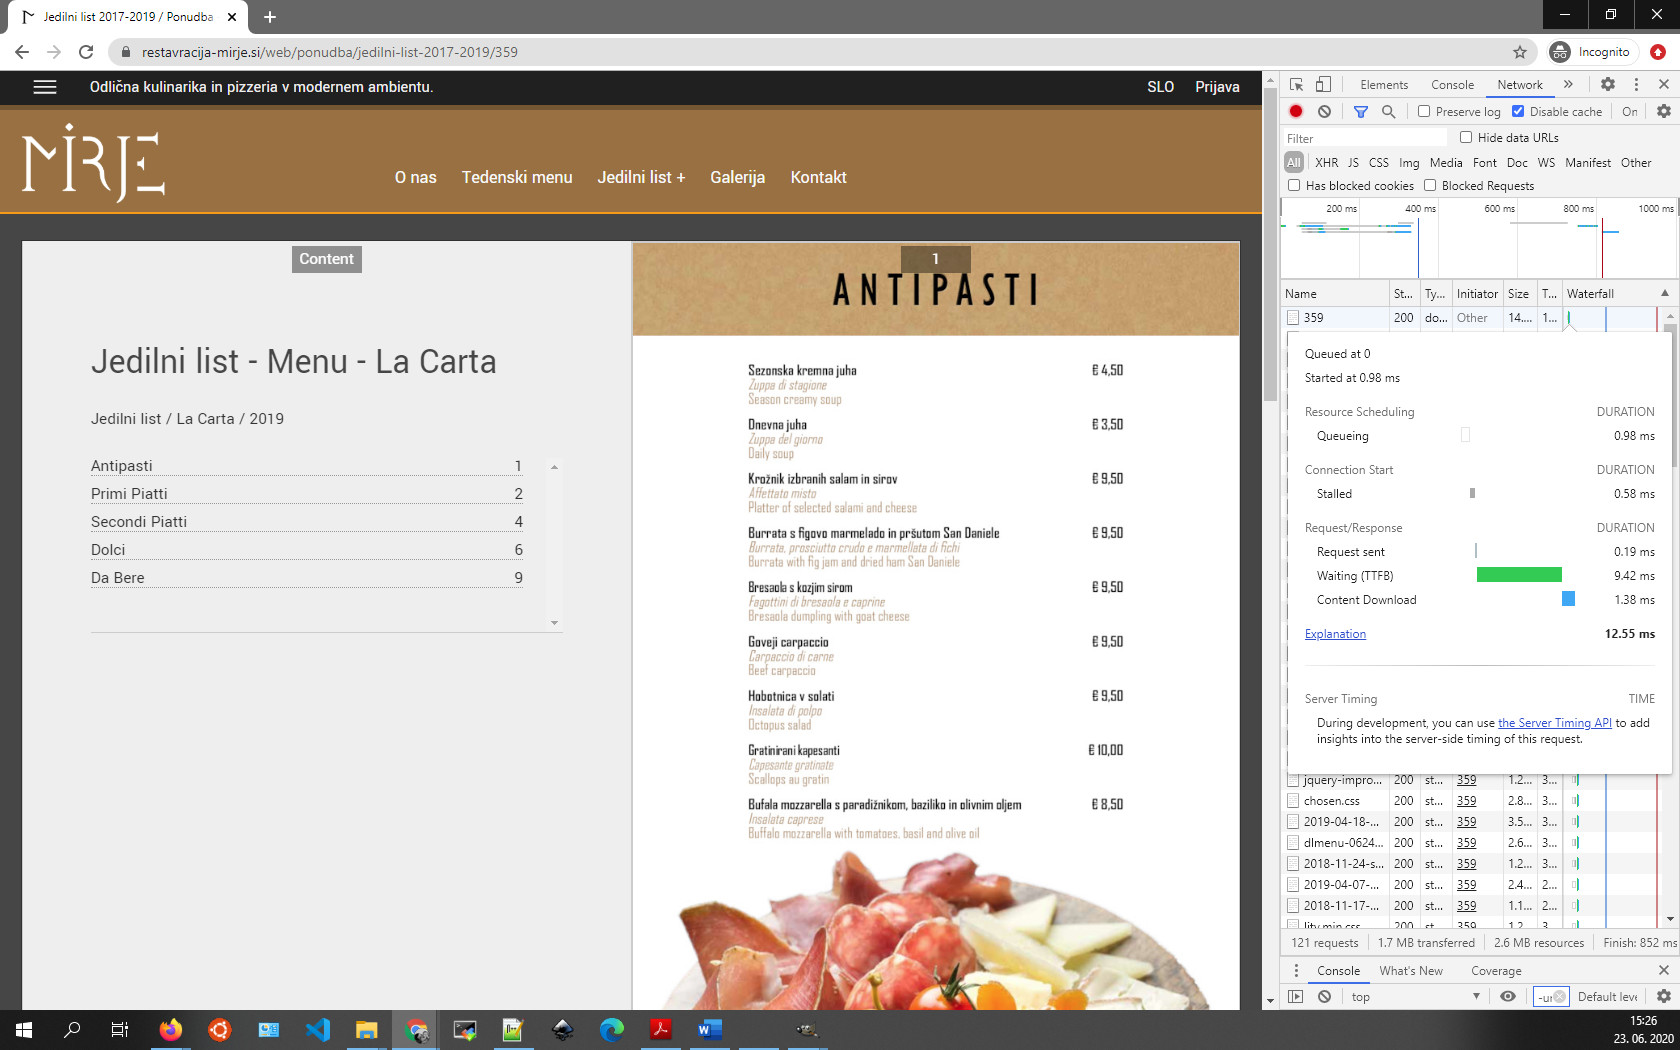Expand the hidden DevTools tabs chevron

[x=1568, y=85]
